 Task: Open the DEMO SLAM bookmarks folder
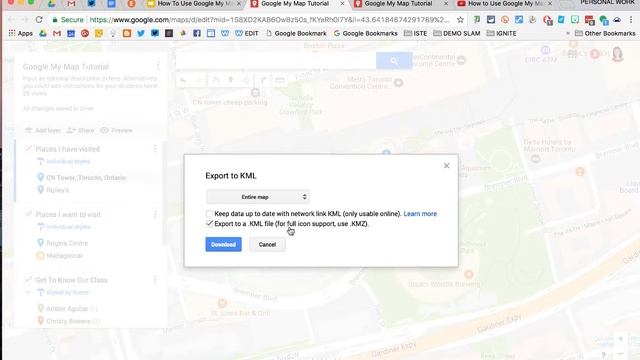457,33
